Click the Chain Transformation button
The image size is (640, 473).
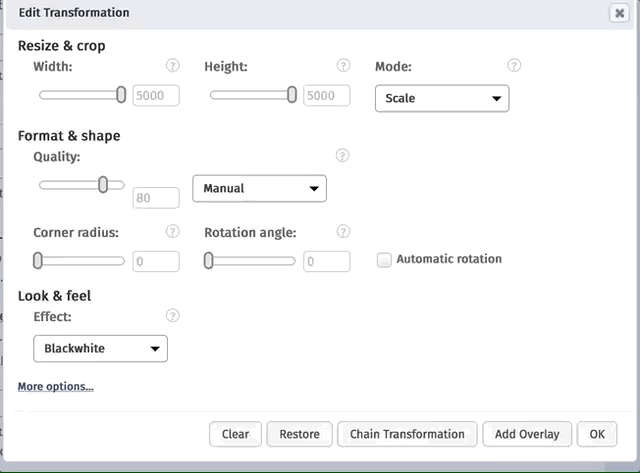click(407, 434)
